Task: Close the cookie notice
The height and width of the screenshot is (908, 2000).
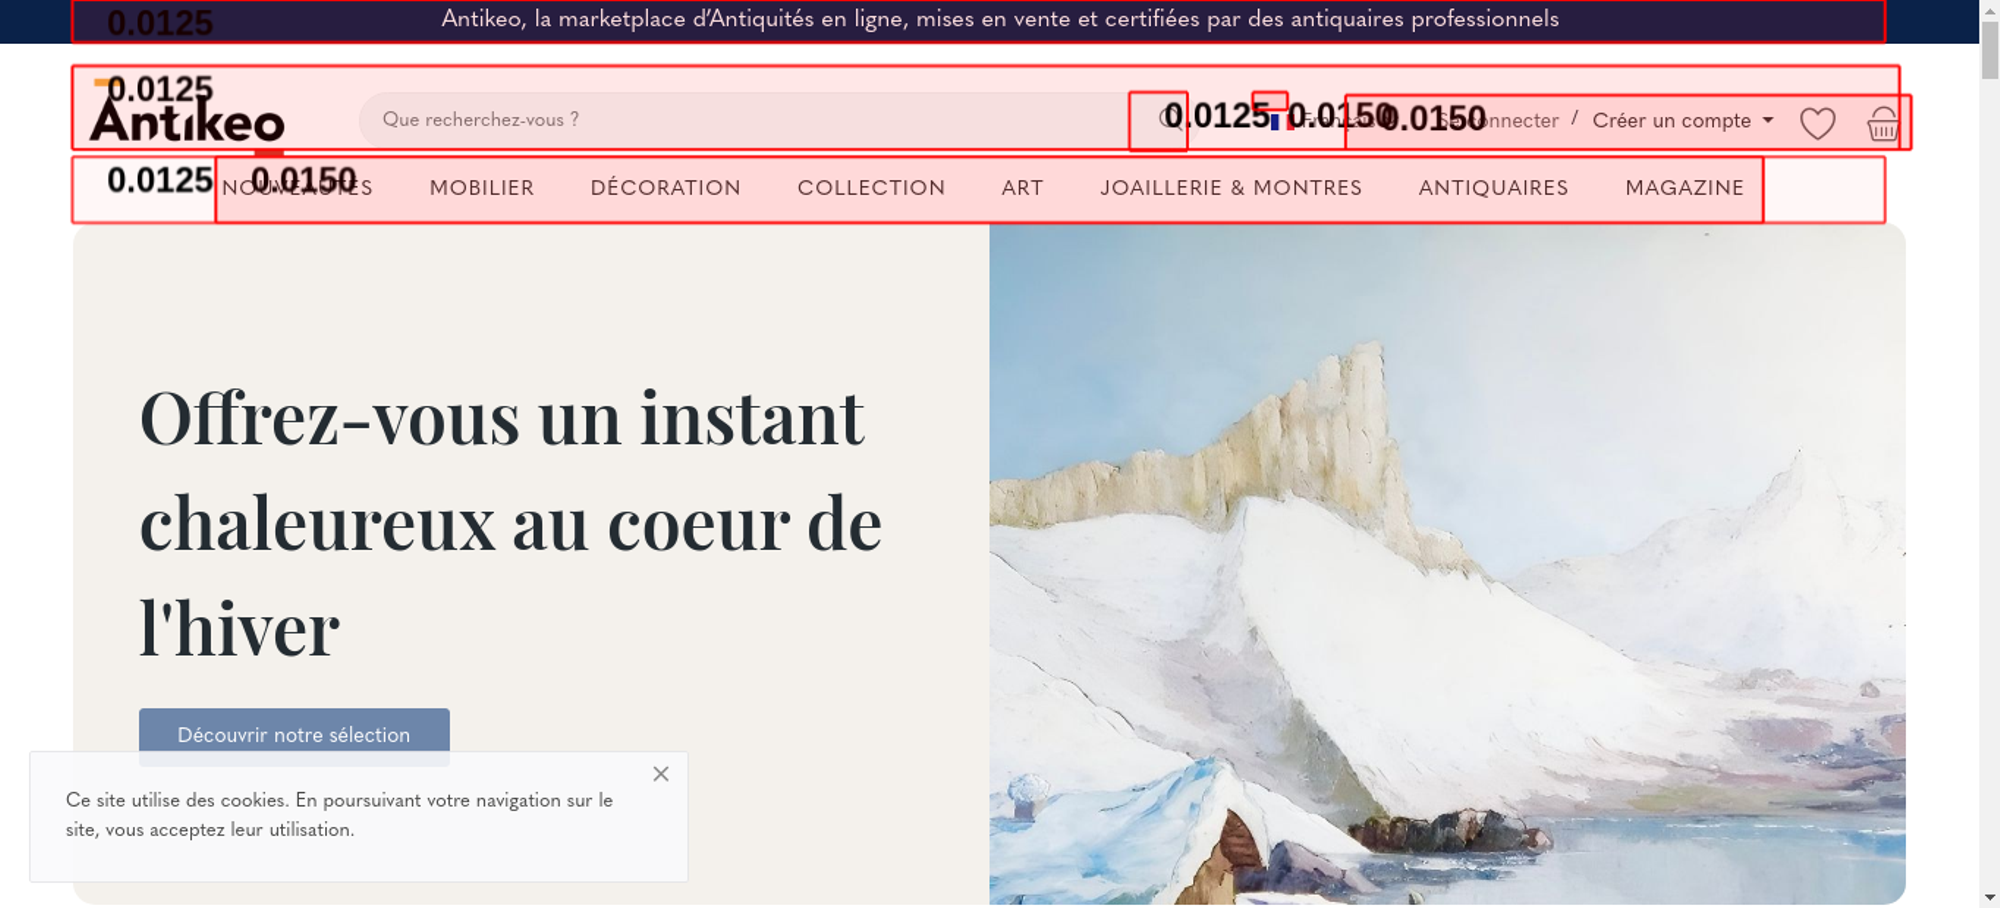Action: pyautogui.click(x=661, y=774)
